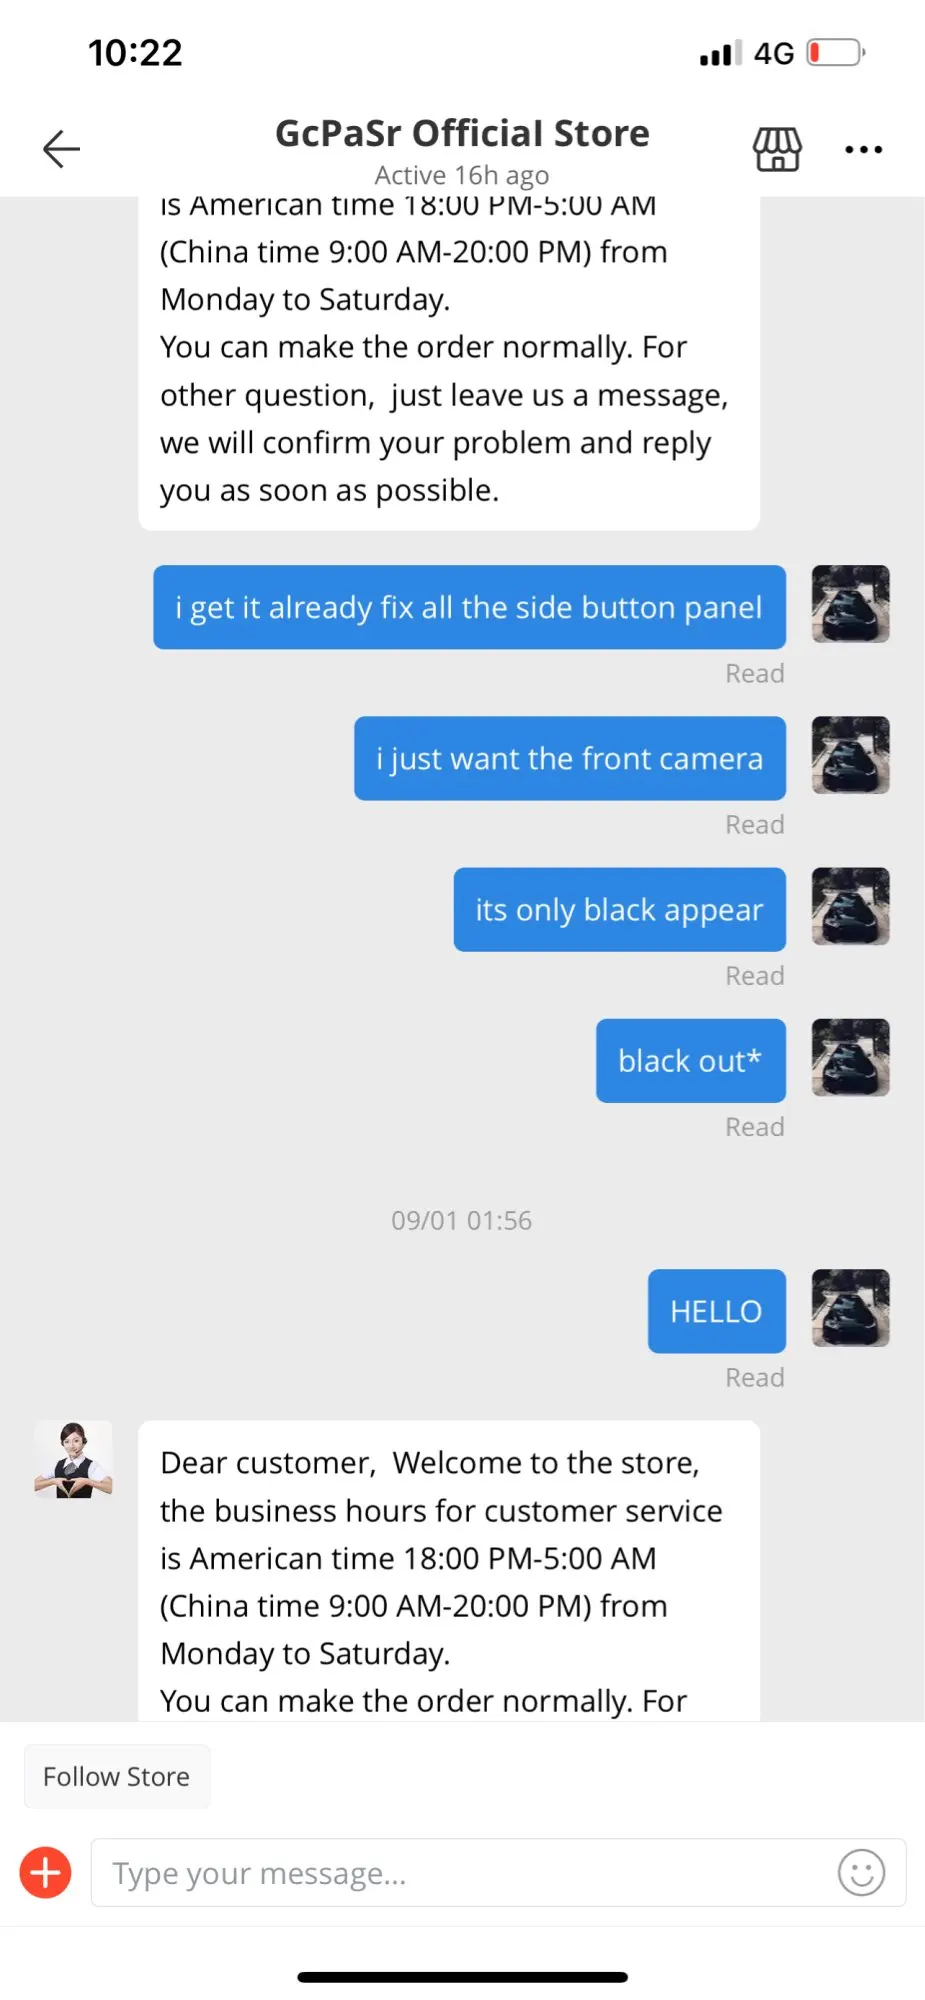
Task: Tap the store agent's avatar picture
Action: coord(73,1460)
